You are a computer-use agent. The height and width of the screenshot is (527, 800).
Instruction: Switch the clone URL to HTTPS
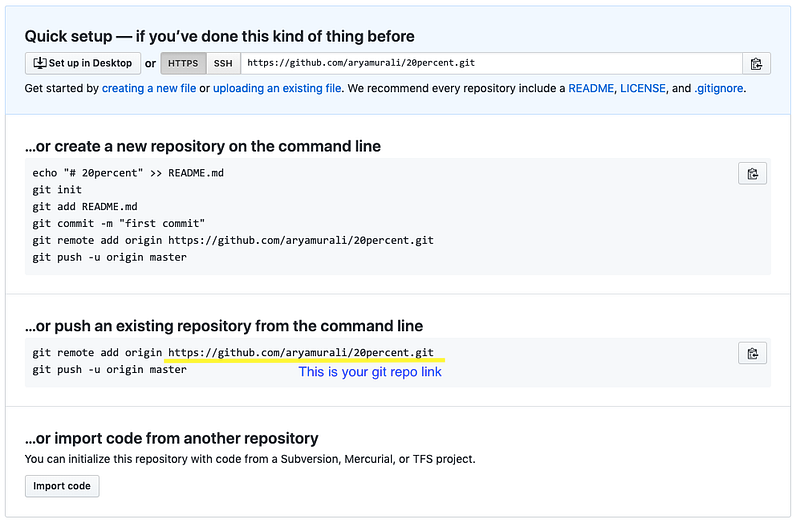(x=183, y=63)
